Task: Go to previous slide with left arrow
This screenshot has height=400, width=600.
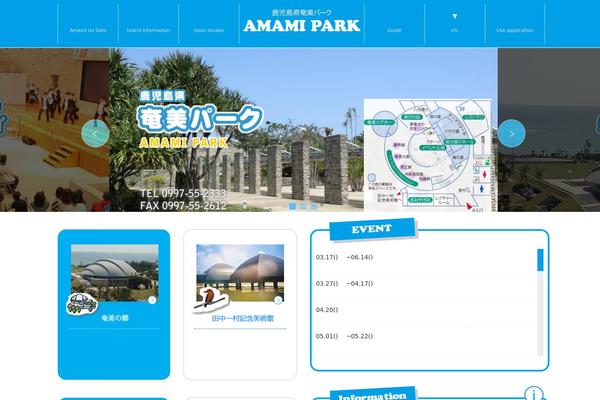Action: tap(95, 133)
